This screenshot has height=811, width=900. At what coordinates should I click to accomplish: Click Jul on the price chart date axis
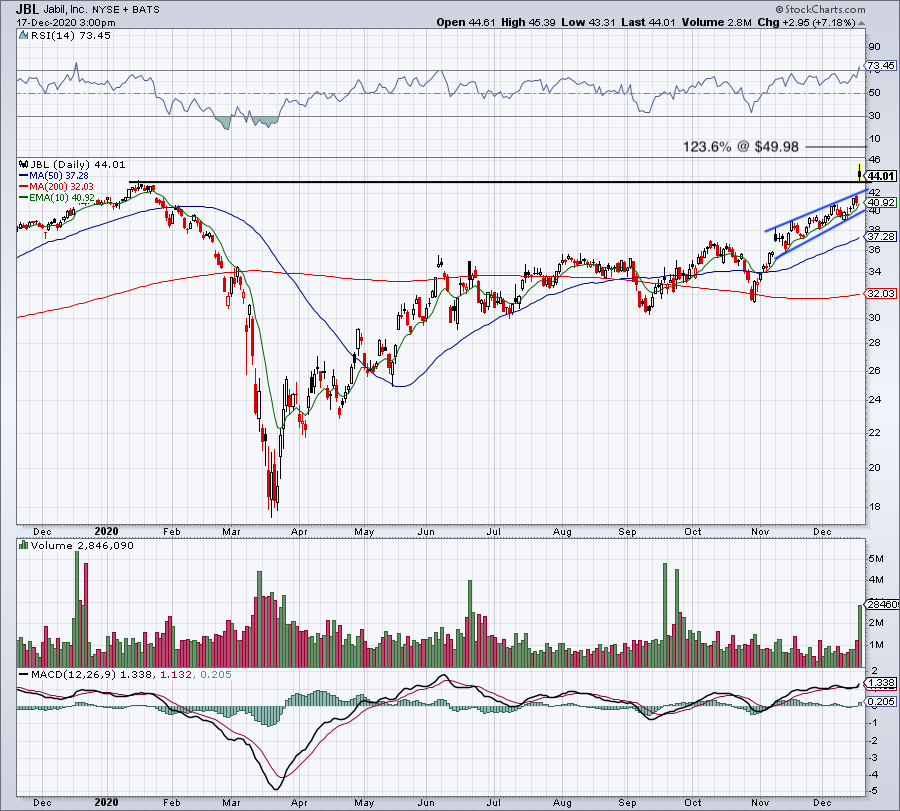pos(494,531)
